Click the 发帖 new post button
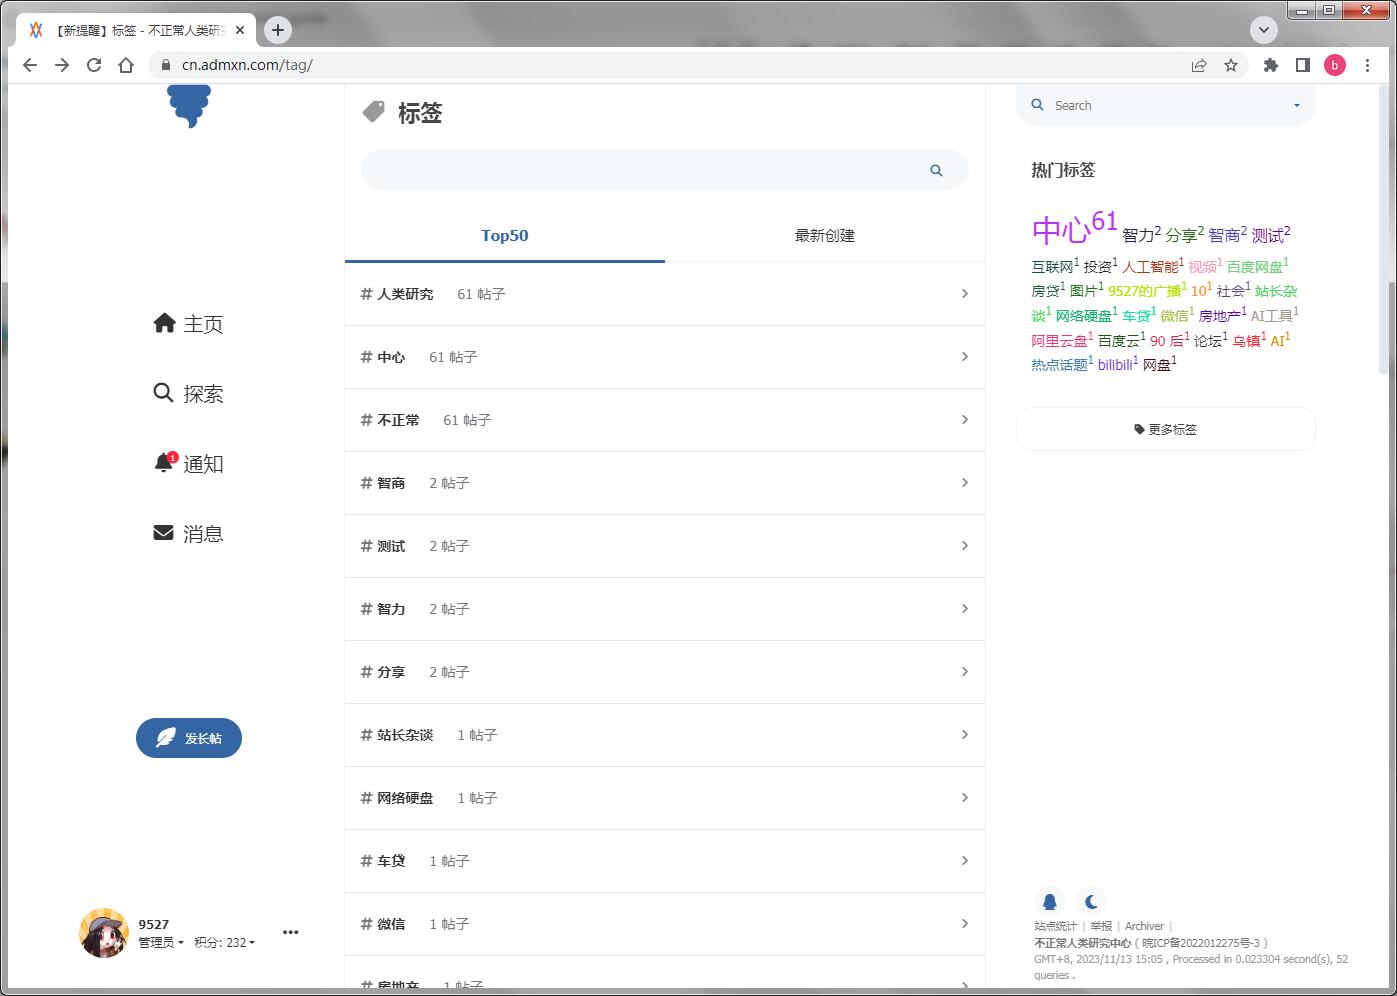Viewport: 1397px width, 996px height. (189, 738)
